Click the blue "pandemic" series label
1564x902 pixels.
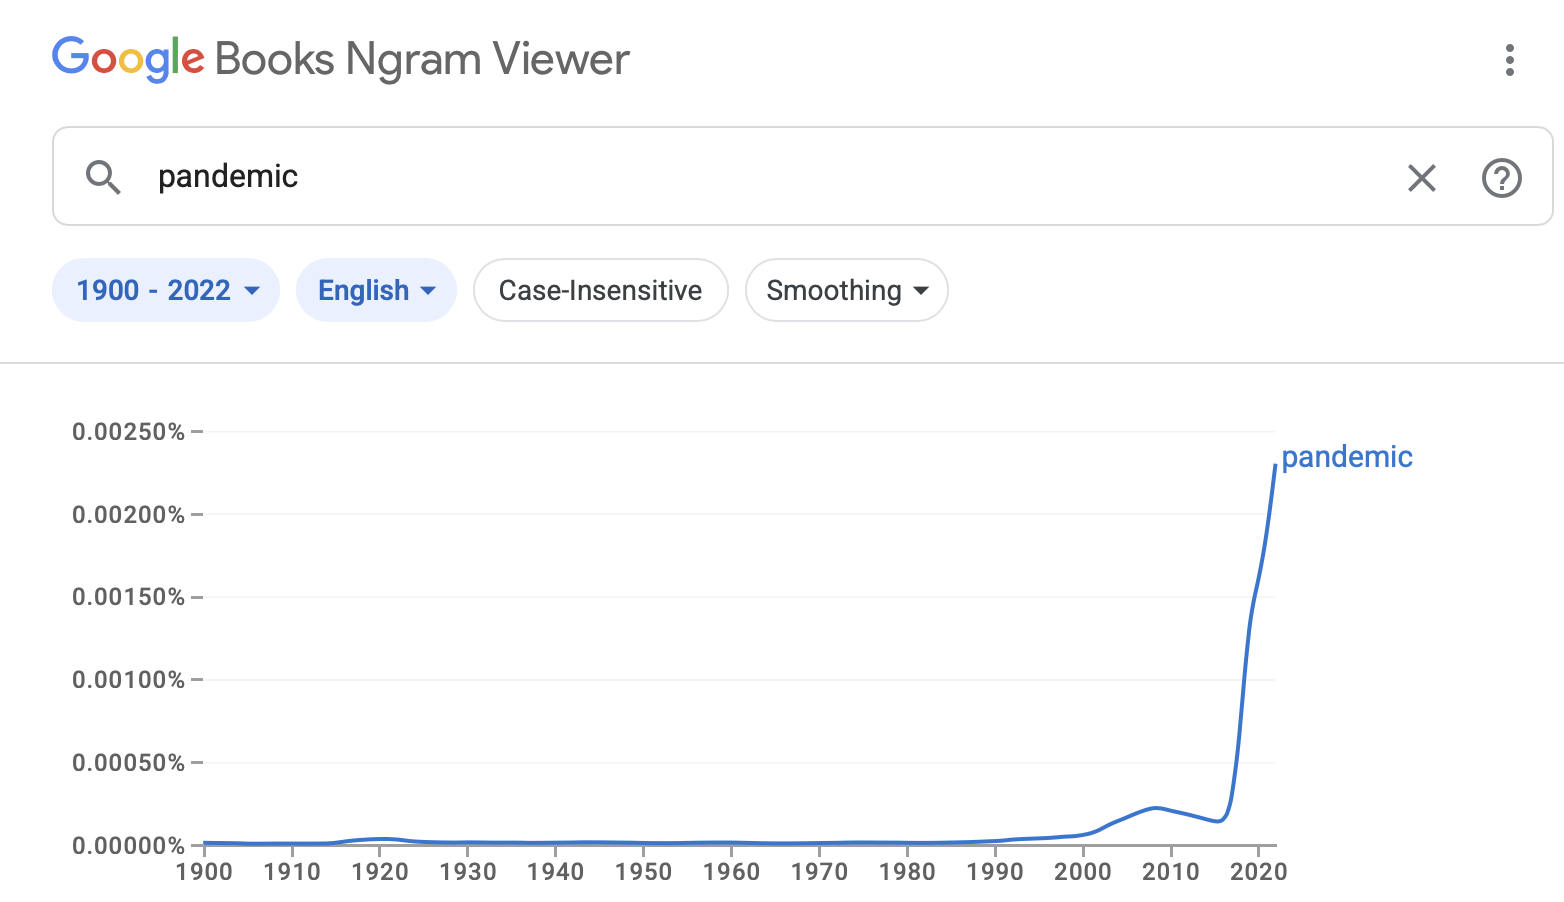click(1346, 457)
